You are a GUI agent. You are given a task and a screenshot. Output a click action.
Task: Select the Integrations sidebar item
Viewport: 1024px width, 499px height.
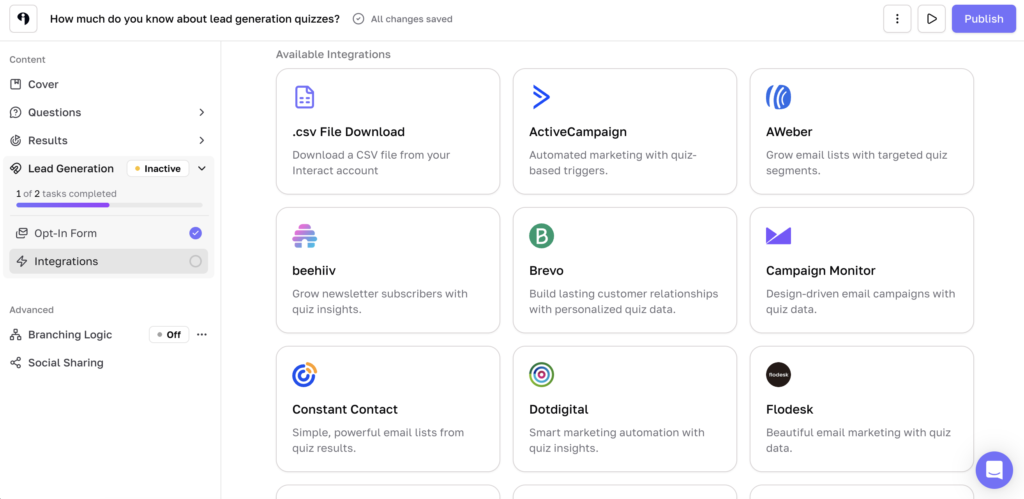pos(108,261)
